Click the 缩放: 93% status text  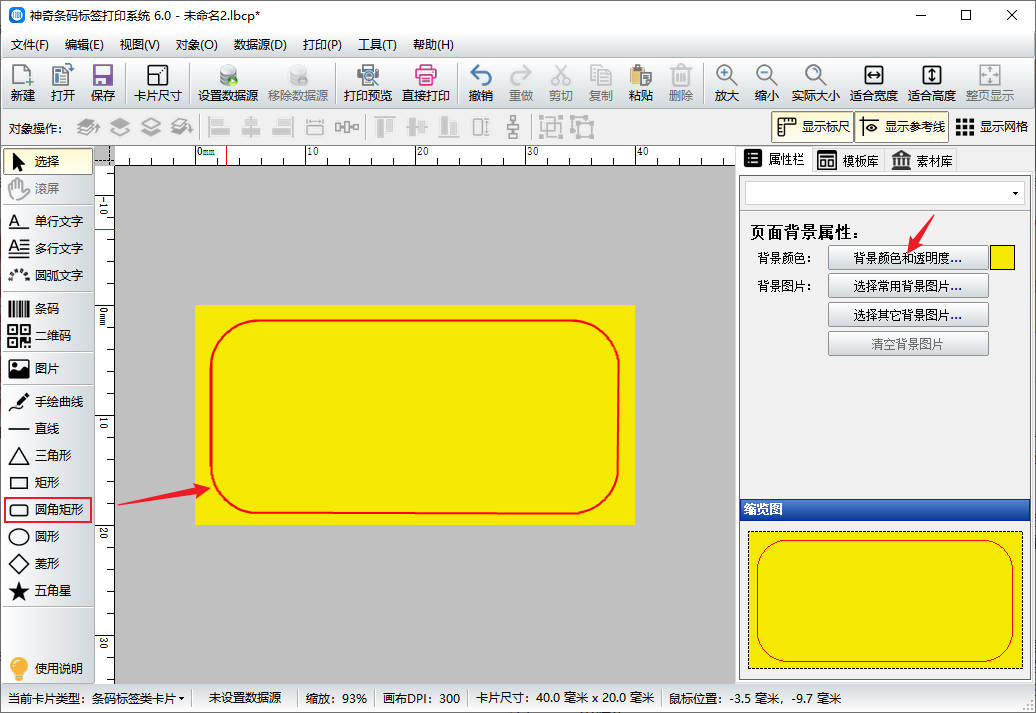tap(336, 698)
